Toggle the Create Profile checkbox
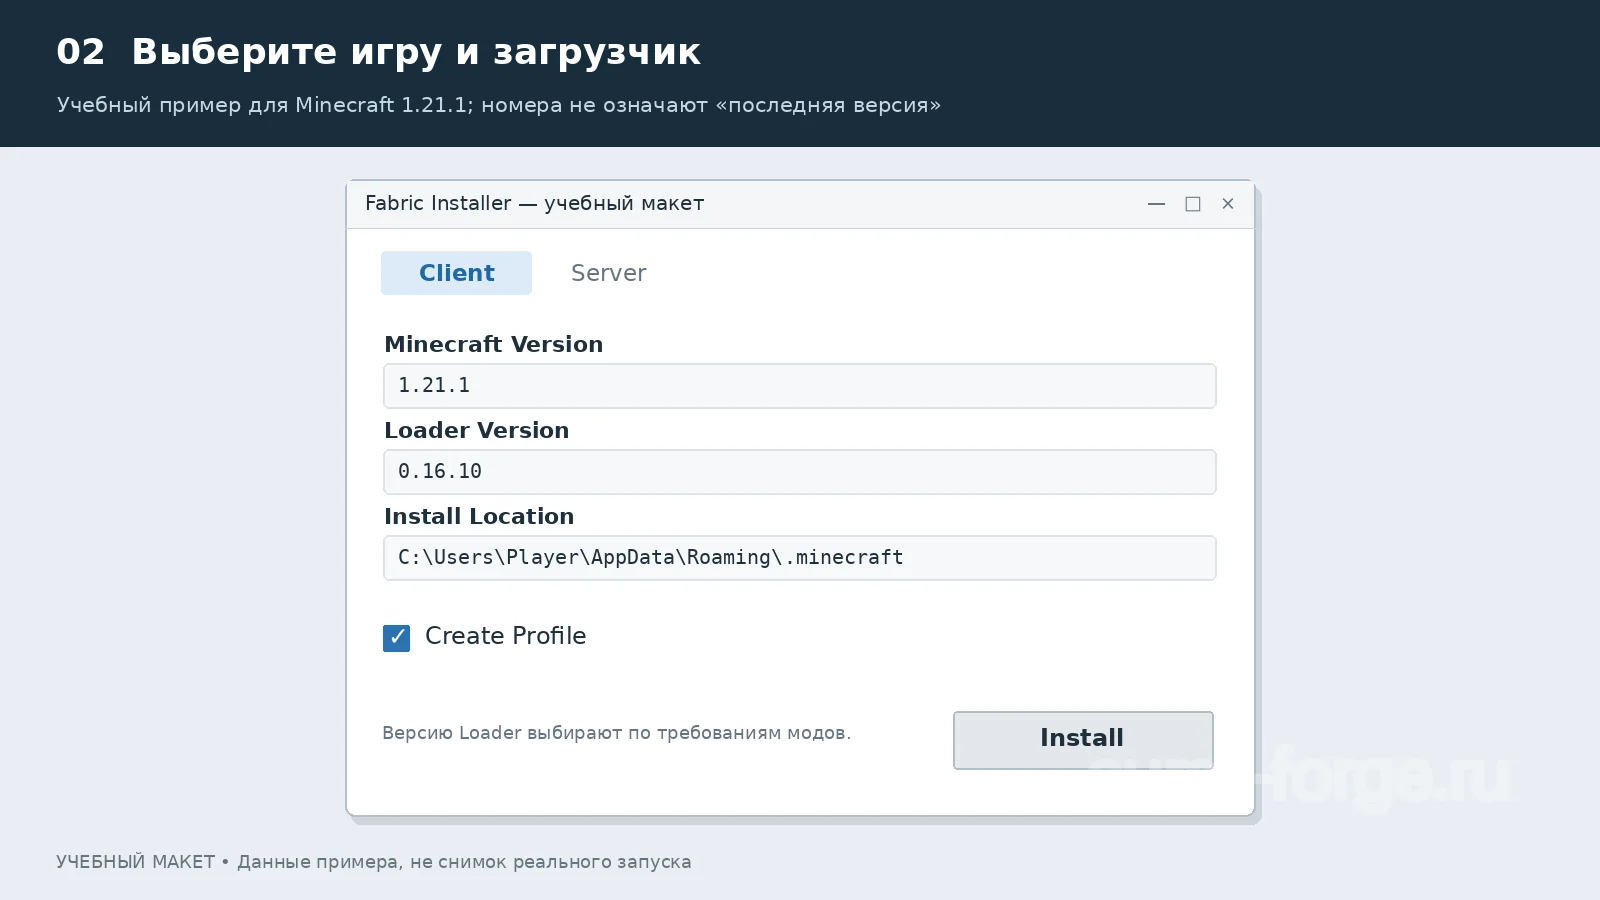The image size is (1600, 900). coord(396,638)
